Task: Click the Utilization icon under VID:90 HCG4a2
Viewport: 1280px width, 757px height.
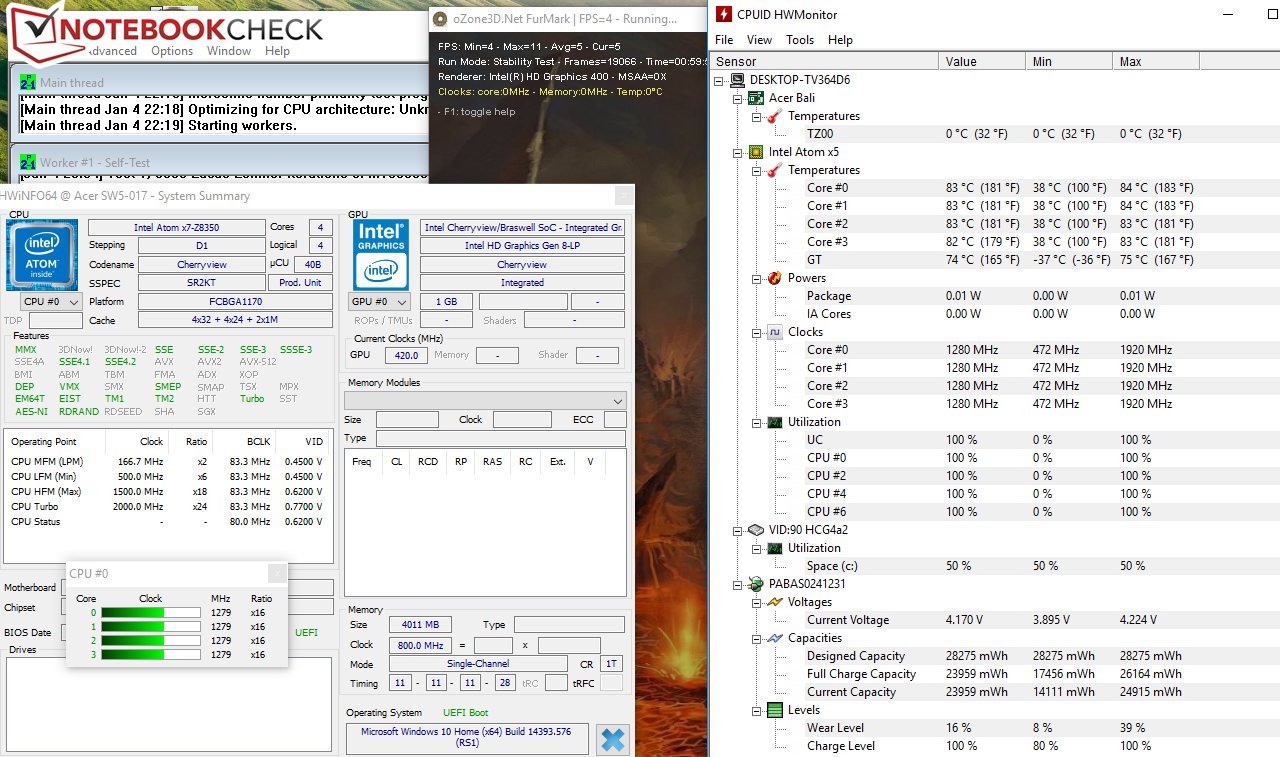Action: pos(775,548)
